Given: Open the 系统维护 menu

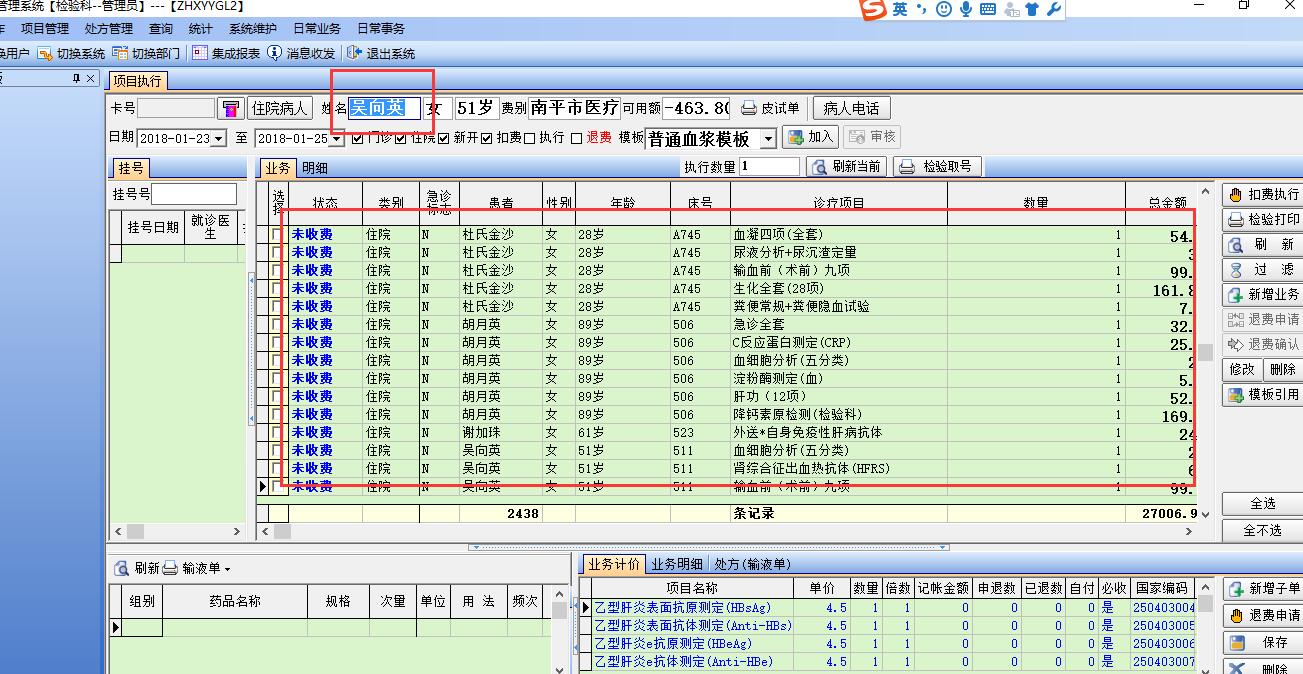Looking at the screenshot, I should click(254, 29).
